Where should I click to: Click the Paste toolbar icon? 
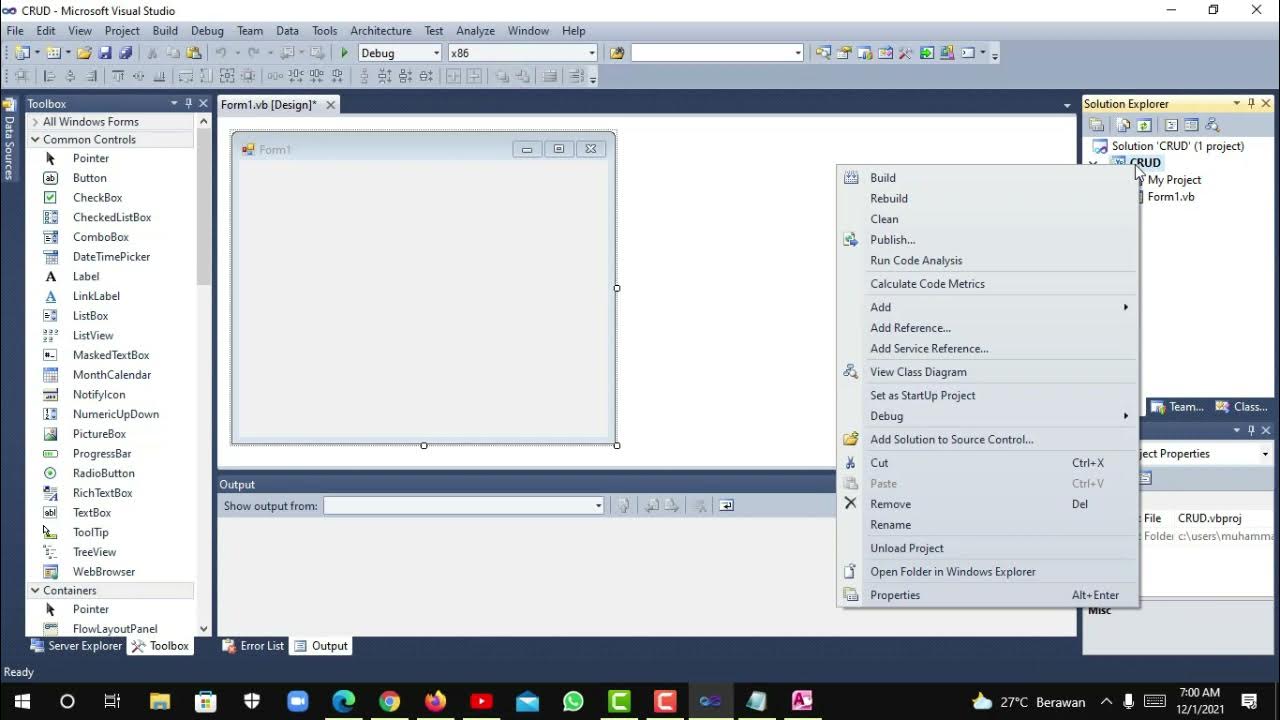(x=194, y=53)
